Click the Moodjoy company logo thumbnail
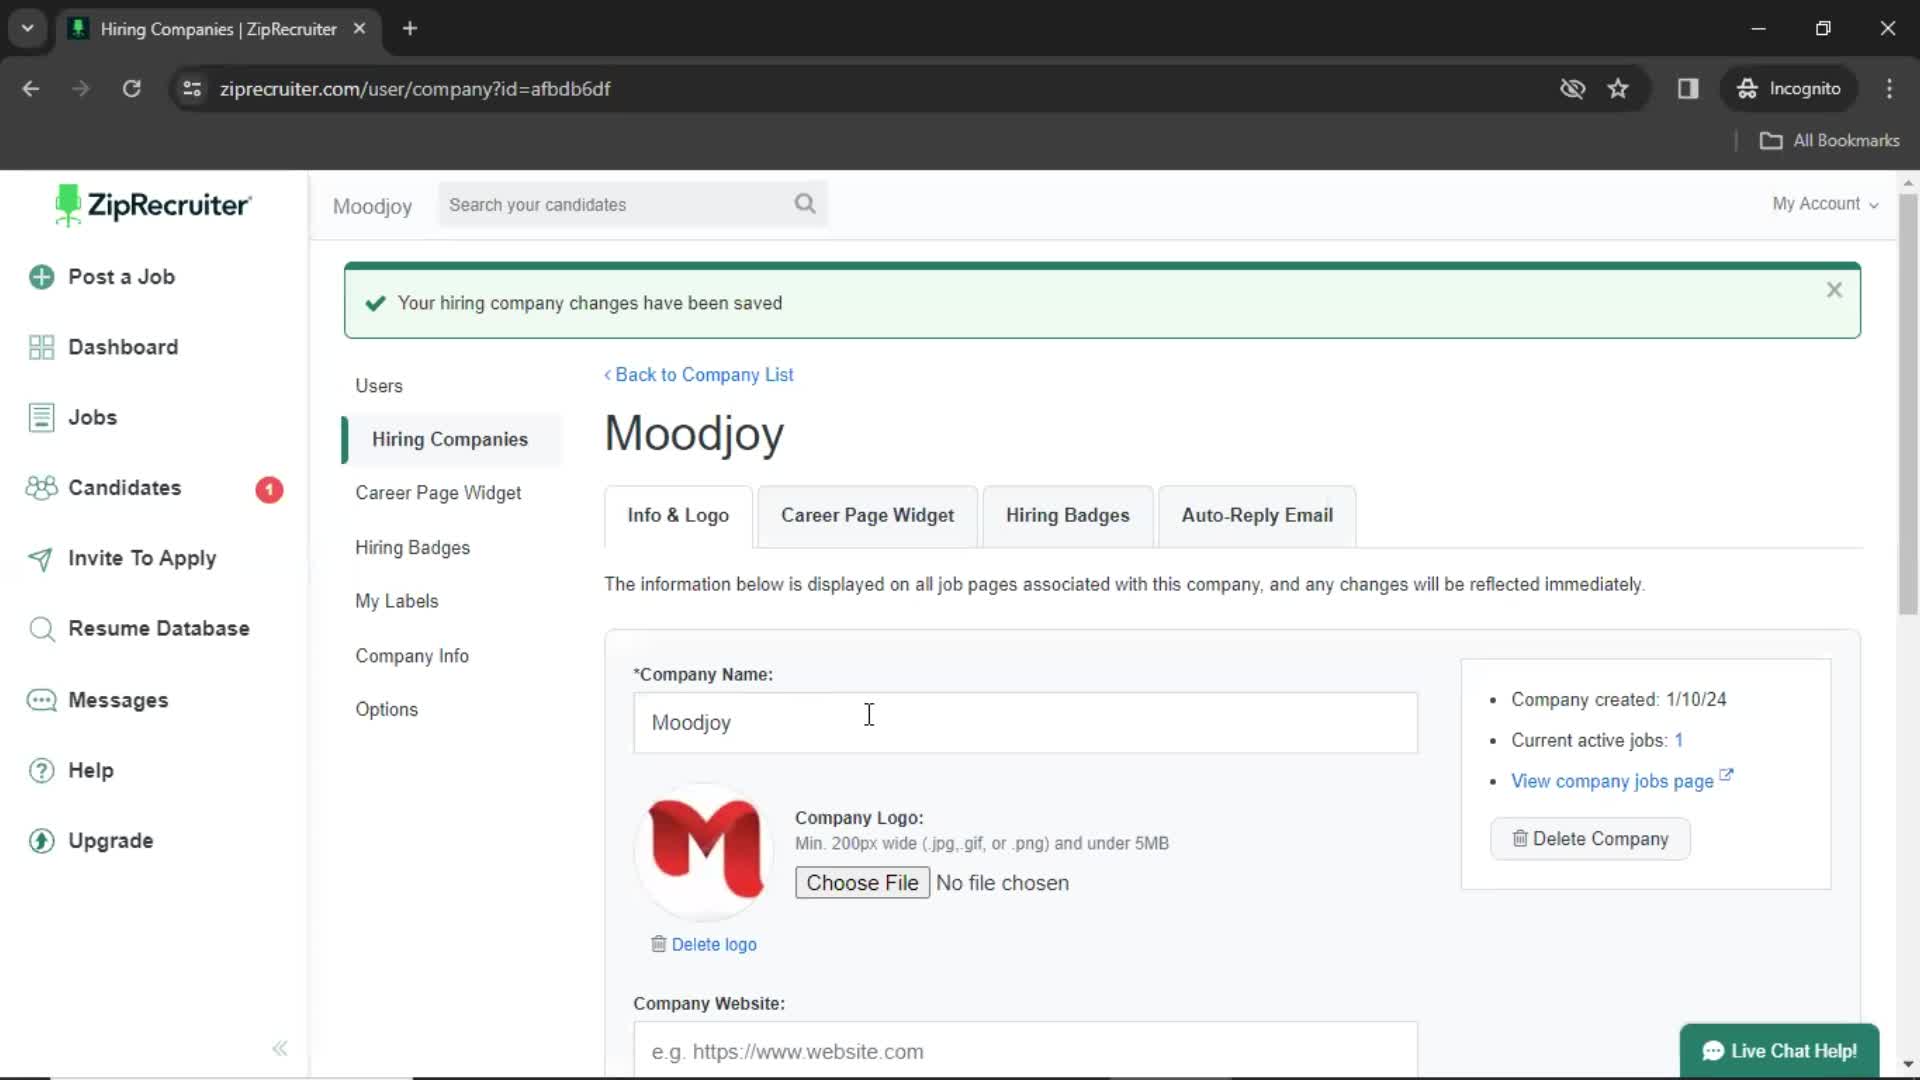 pos(704,851)
